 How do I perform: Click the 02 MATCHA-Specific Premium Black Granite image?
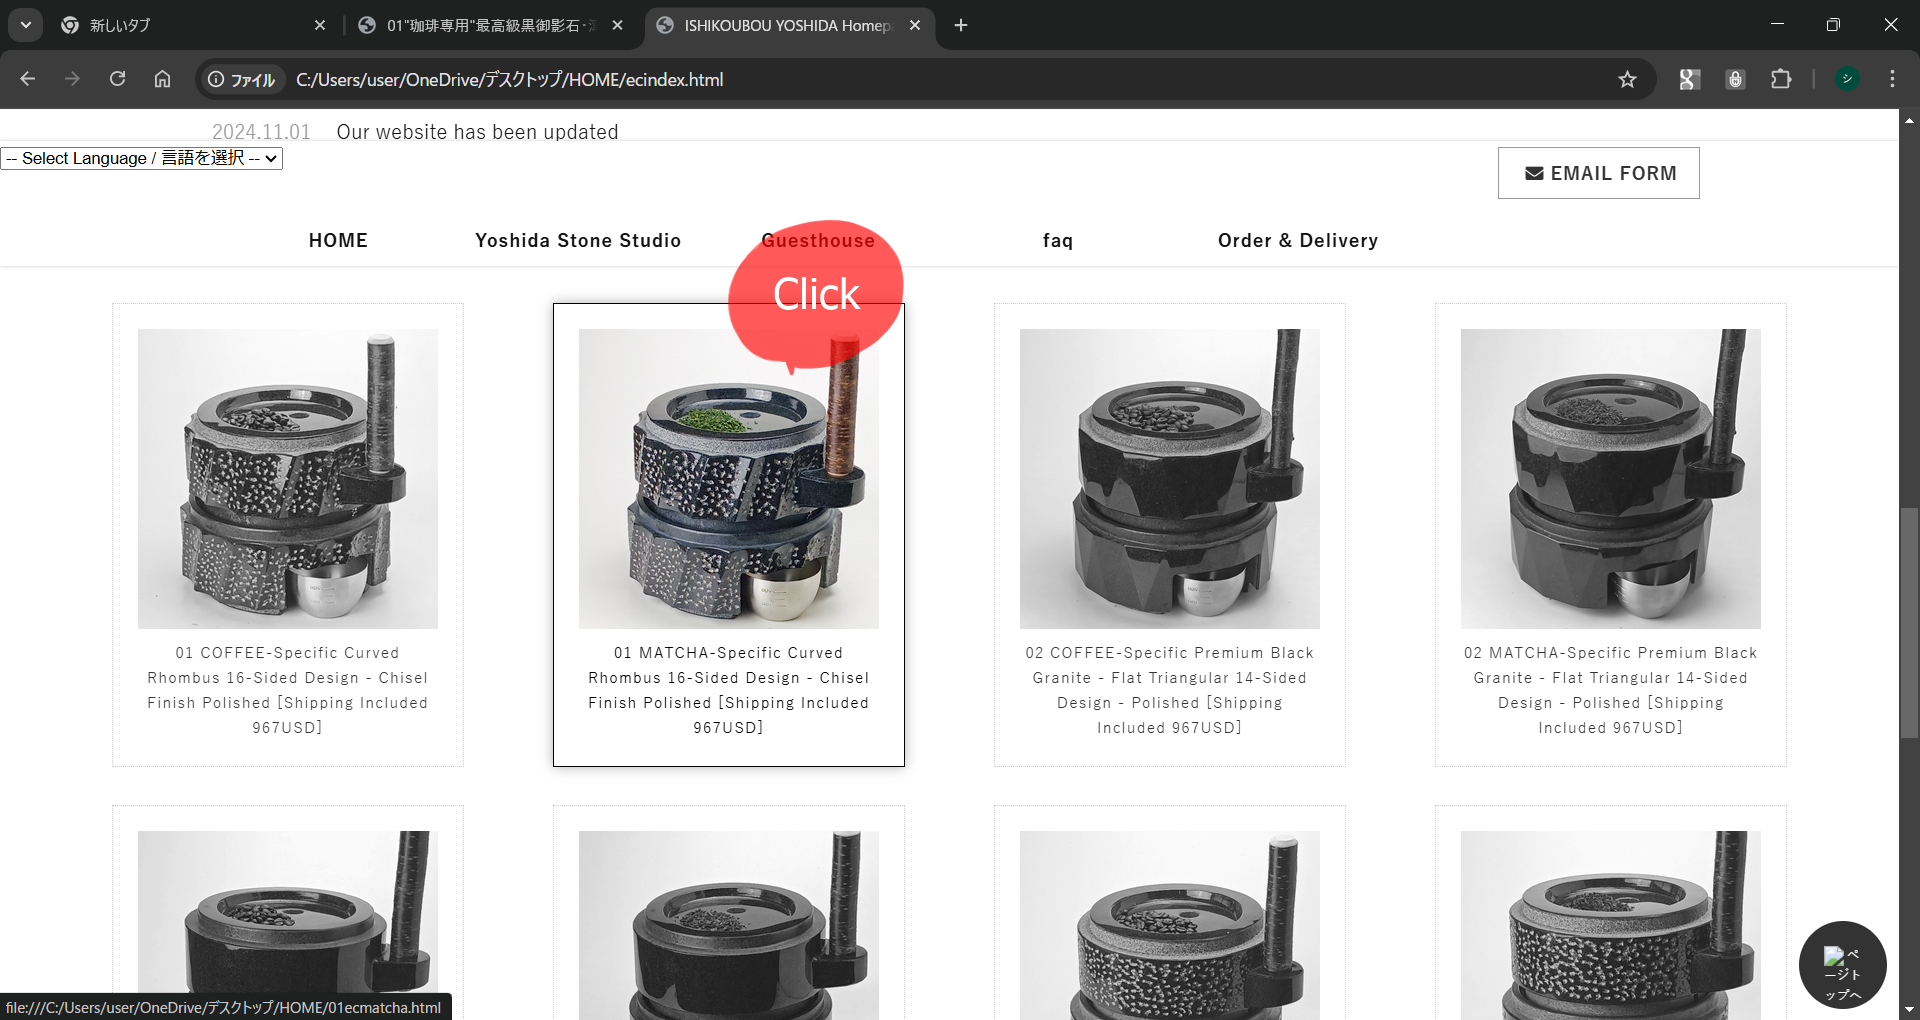point(1611,479)
